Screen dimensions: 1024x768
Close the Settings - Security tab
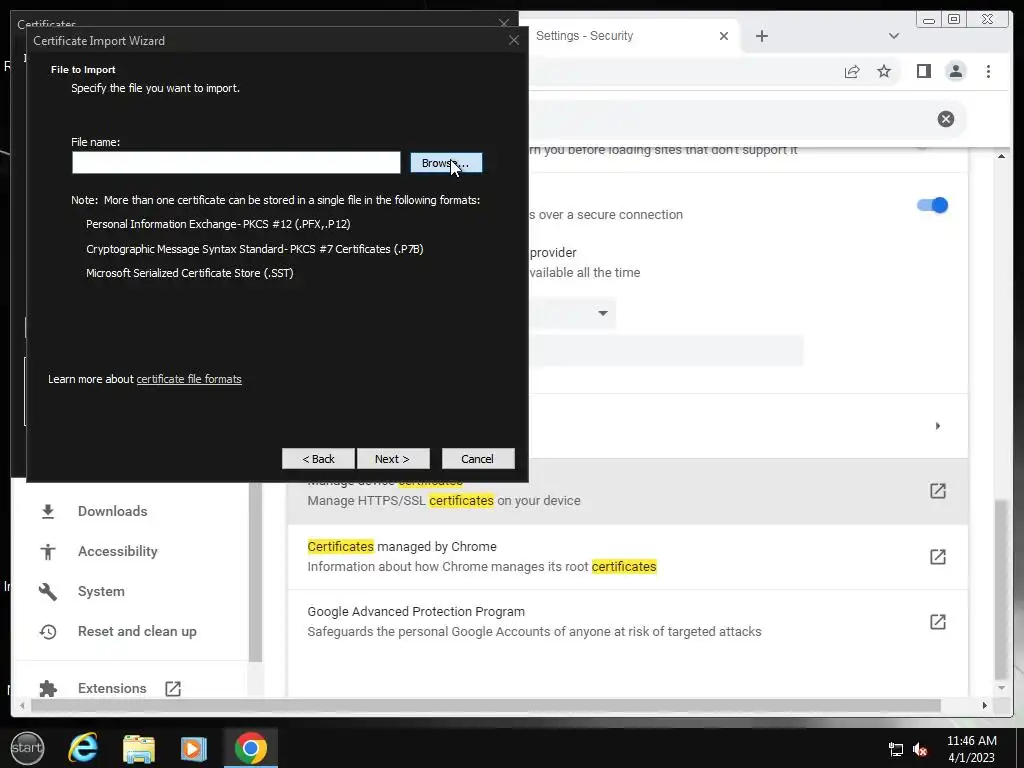pos(724,36)
